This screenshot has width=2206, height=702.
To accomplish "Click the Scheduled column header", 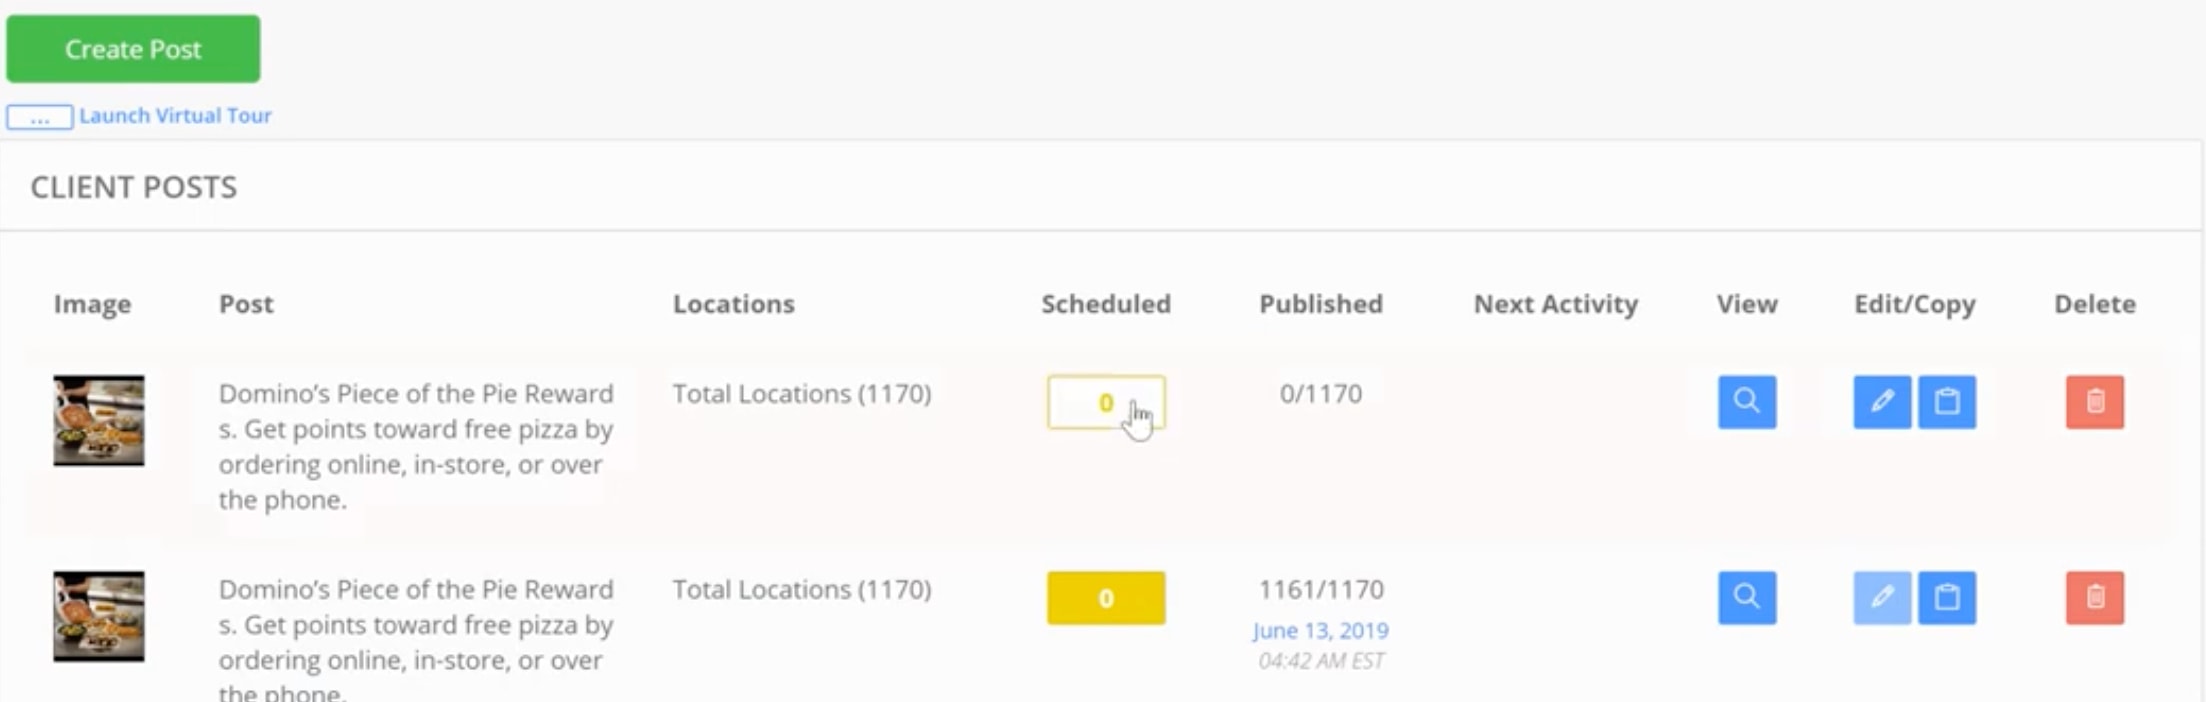I will (1106, 304).
